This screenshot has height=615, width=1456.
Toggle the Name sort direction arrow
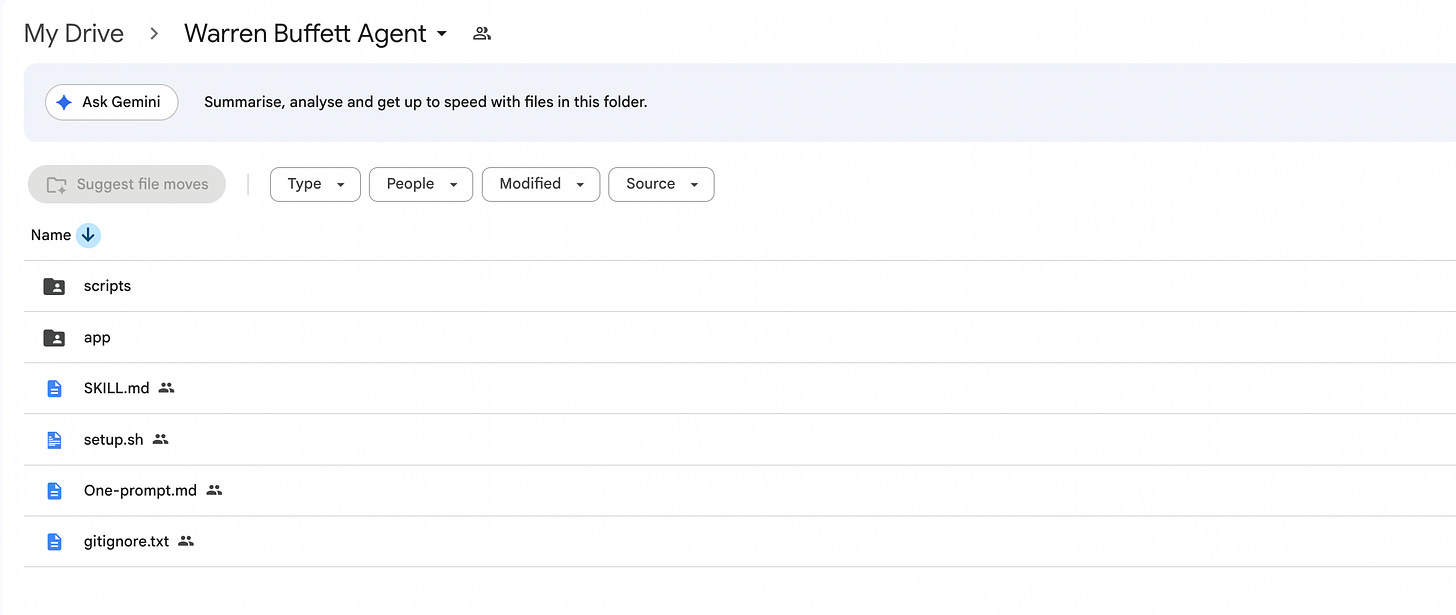tap(88, 235)
